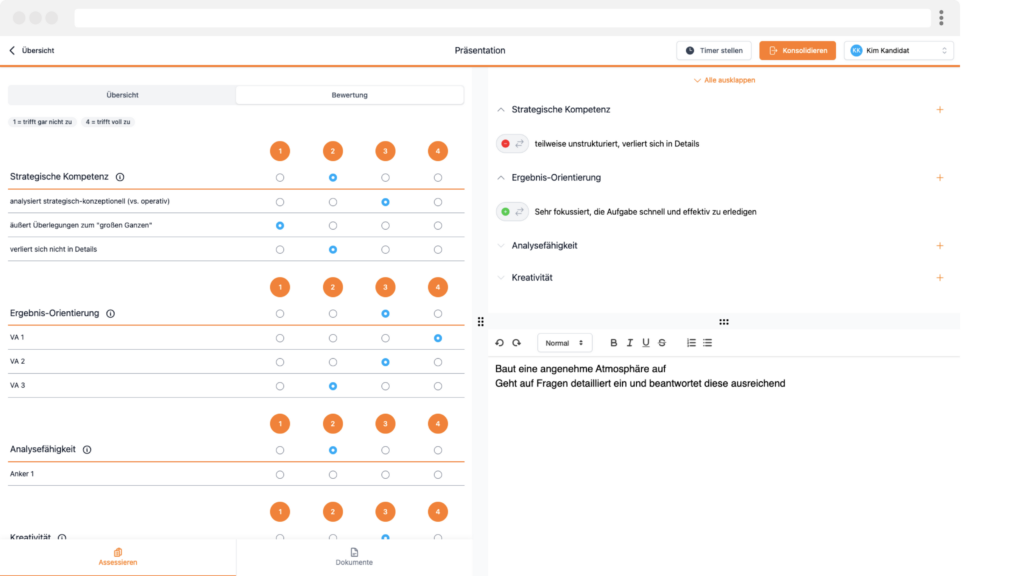
Task: Undo last edit in notes editor
Action: pyautogui.click(x=500, y=343)
